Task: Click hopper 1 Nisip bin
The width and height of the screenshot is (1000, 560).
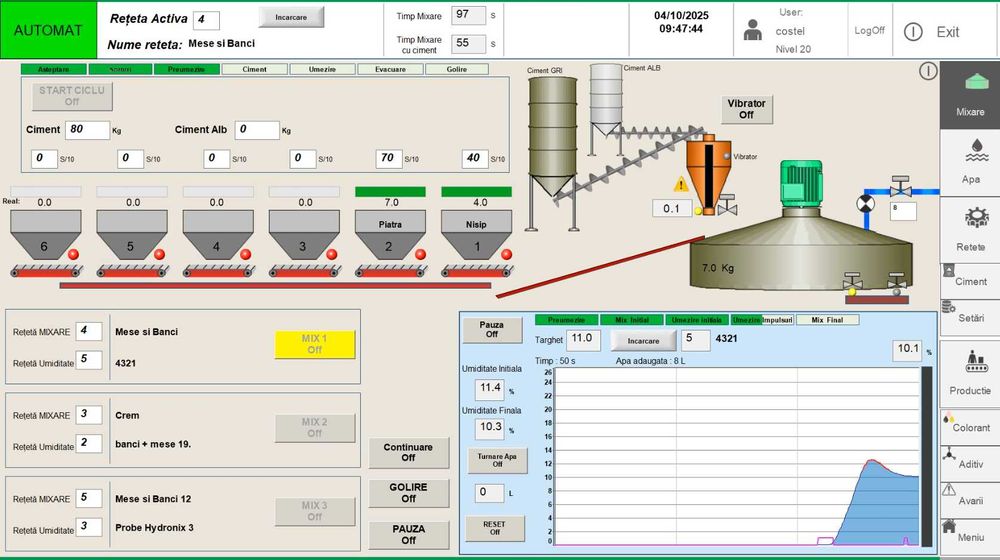Action: click(x=476, y=235)
